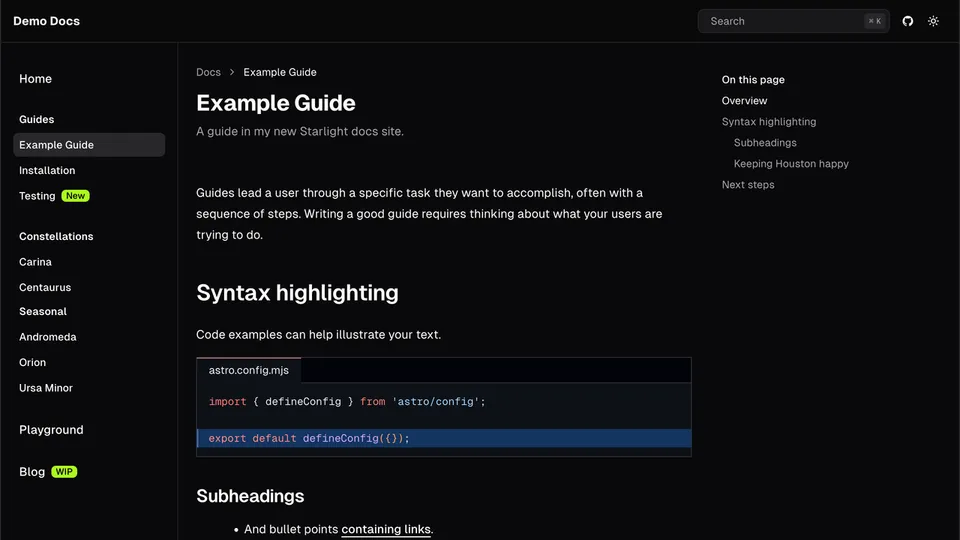Open the Home sidebar link
This screenshot has height=540, width=960.
35,79
